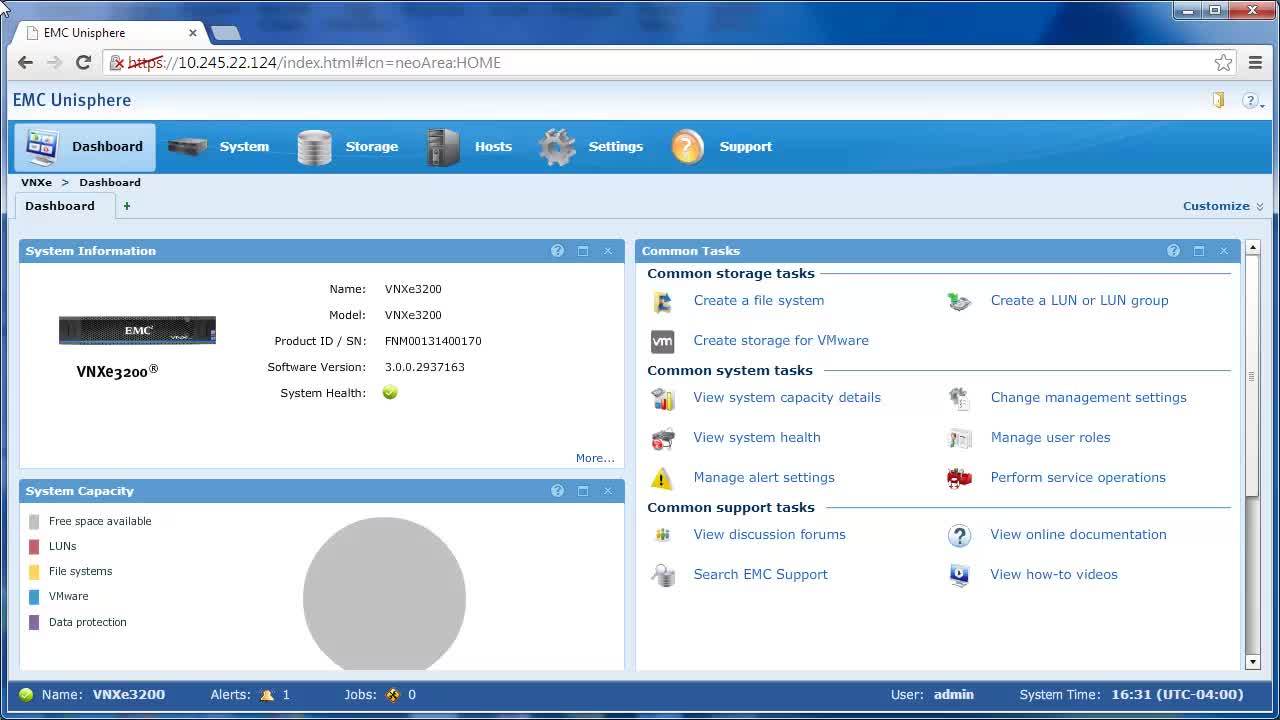
Task: Open help for Common Tasks panel
Action: tap(1173, 251)
